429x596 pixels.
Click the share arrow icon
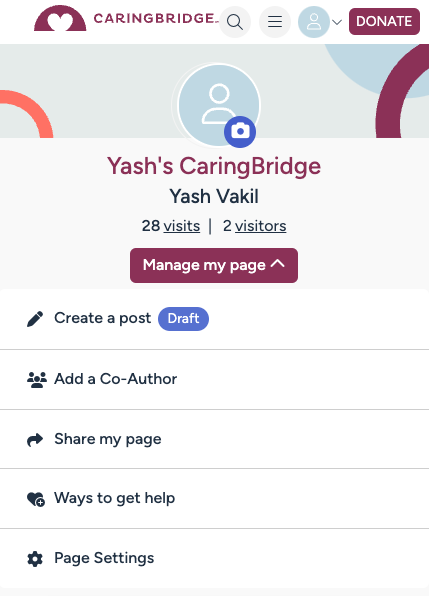(35, 440)
